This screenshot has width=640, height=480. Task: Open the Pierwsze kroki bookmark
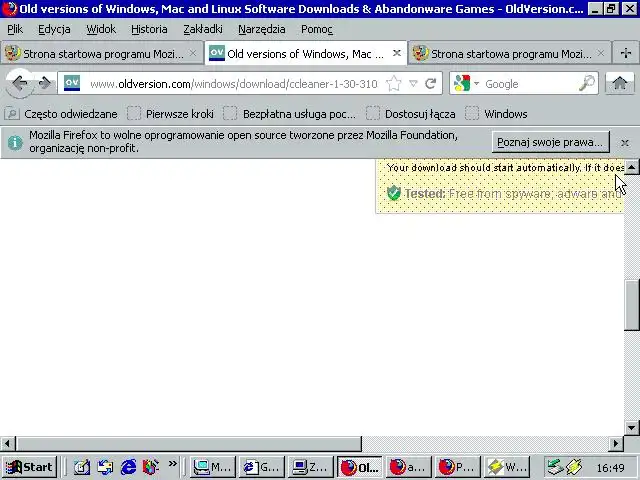coord(171,114)
